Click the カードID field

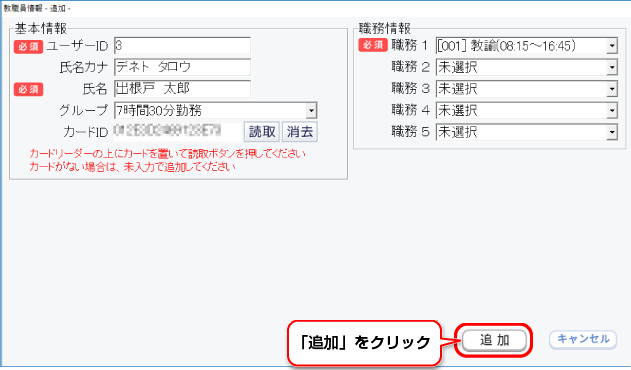177,131
